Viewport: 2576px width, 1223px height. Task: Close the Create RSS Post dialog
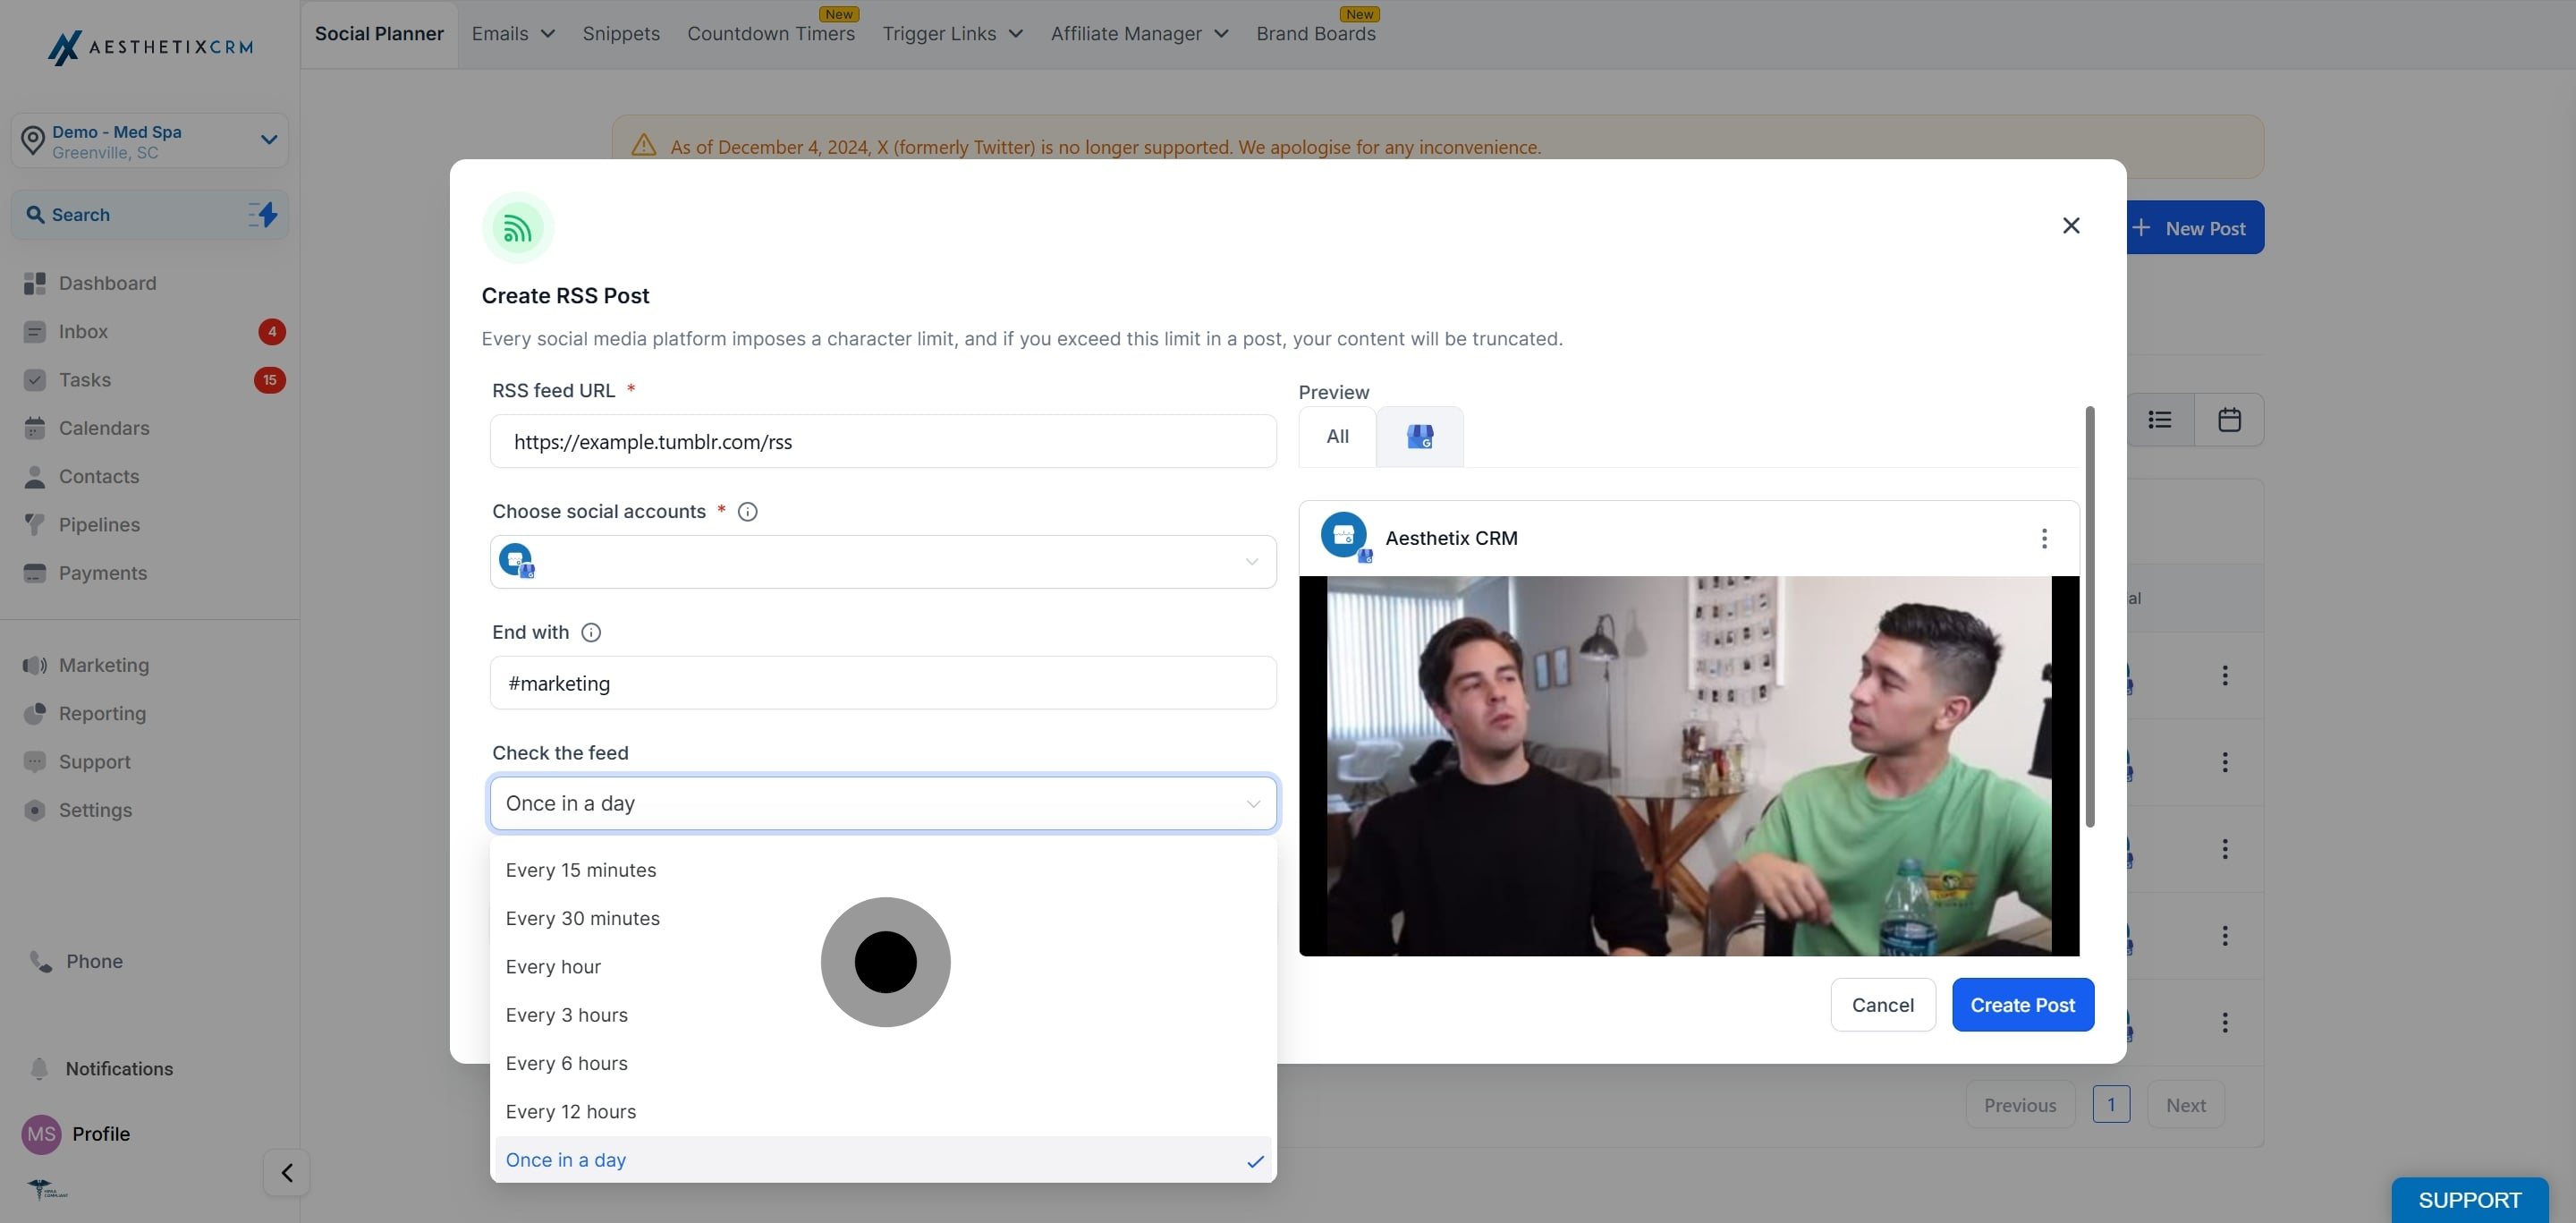click(2071, 226)
